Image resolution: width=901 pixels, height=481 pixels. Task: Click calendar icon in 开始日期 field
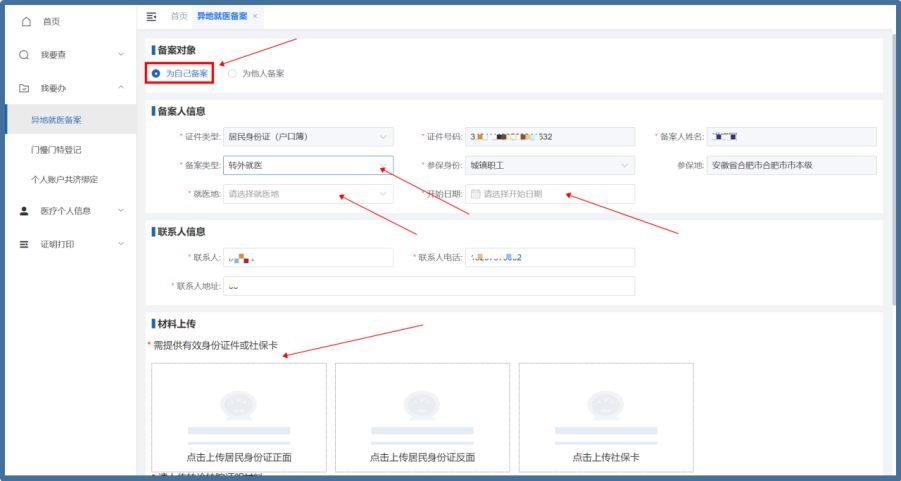point(476,194)
